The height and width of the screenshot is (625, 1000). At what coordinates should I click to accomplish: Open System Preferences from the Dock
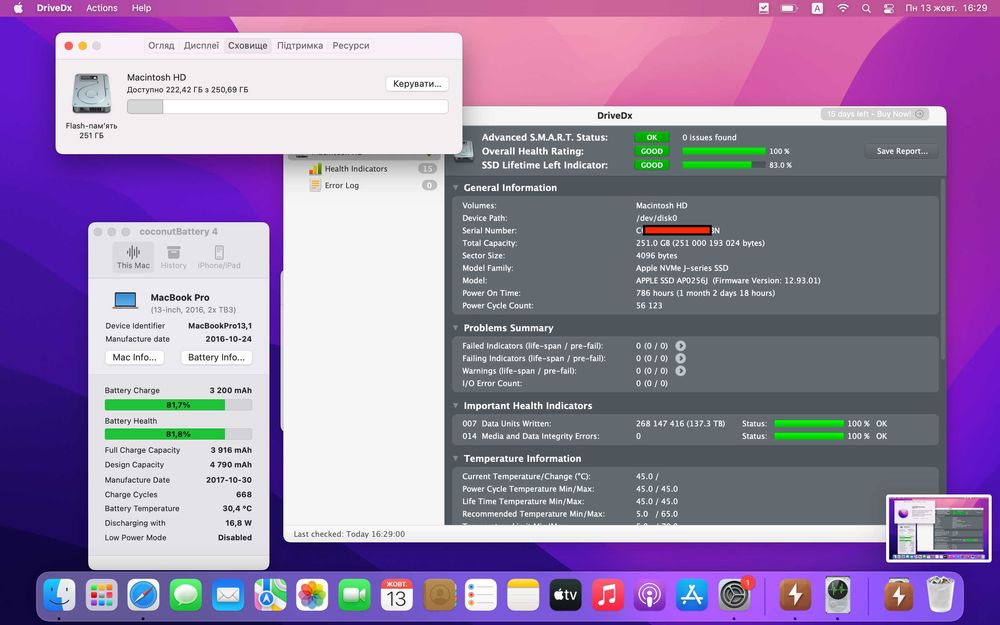pyautogui.click(x=734, y=596)
